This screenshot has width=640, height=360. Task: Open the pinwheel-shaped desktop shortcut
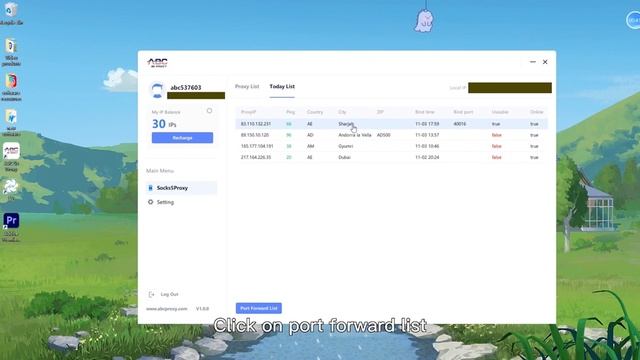pyautogui.click(x=11, y=187)
